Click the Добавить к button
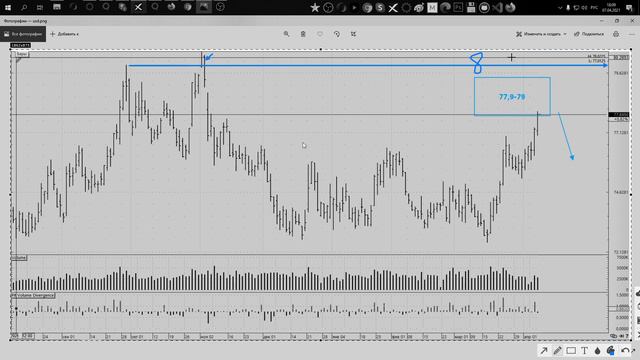Screen dimensions: 640x360 [64, 34]
